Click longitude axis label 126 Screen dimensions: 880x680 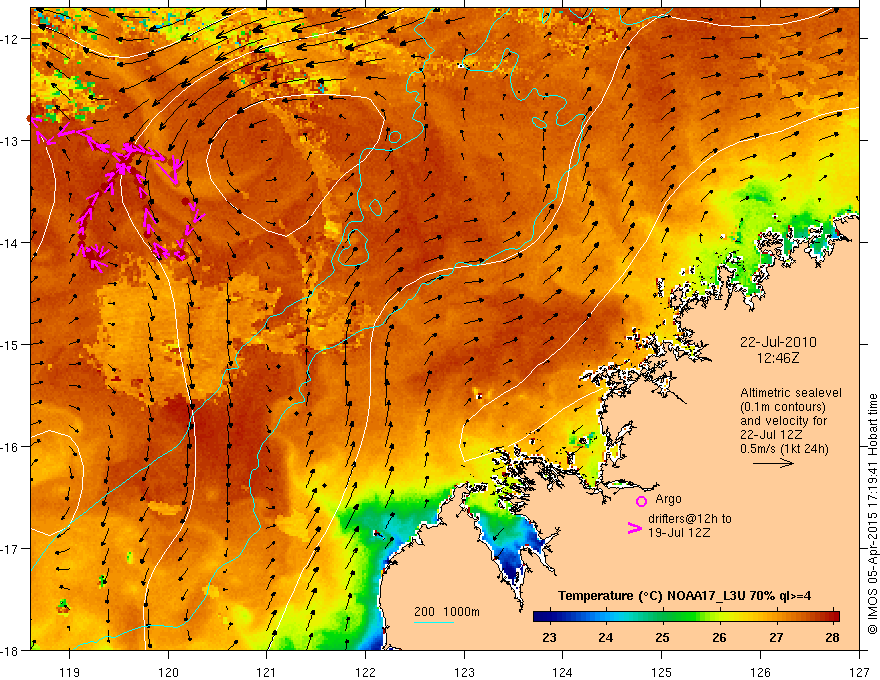[x=760, y=672]
